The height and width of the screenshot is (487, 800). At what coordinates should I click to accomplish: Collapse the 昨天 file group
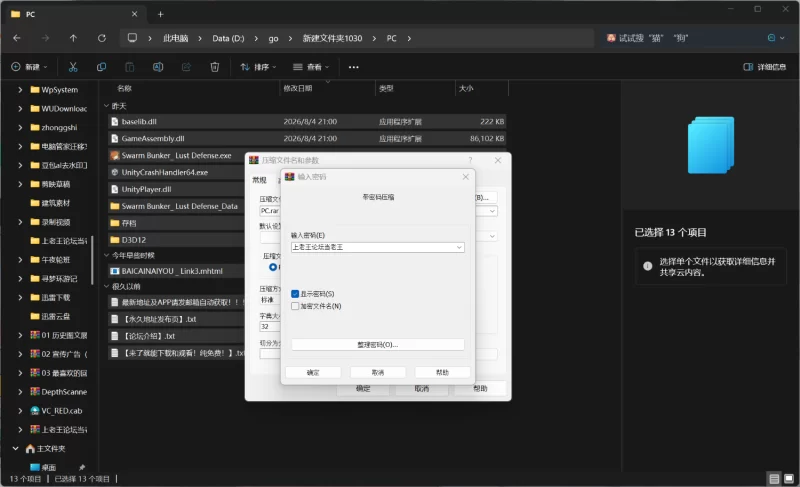pos(107,106)
